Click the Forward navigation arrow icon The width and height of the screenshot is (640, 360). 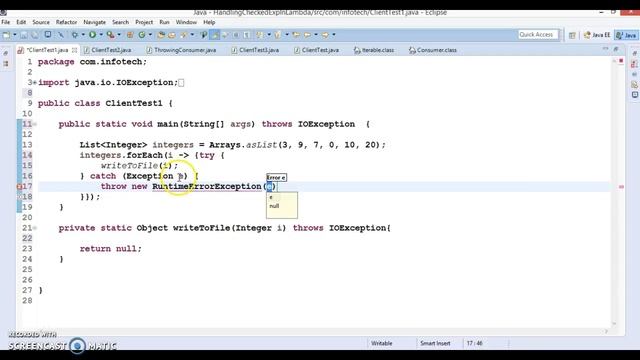[325, 35]
